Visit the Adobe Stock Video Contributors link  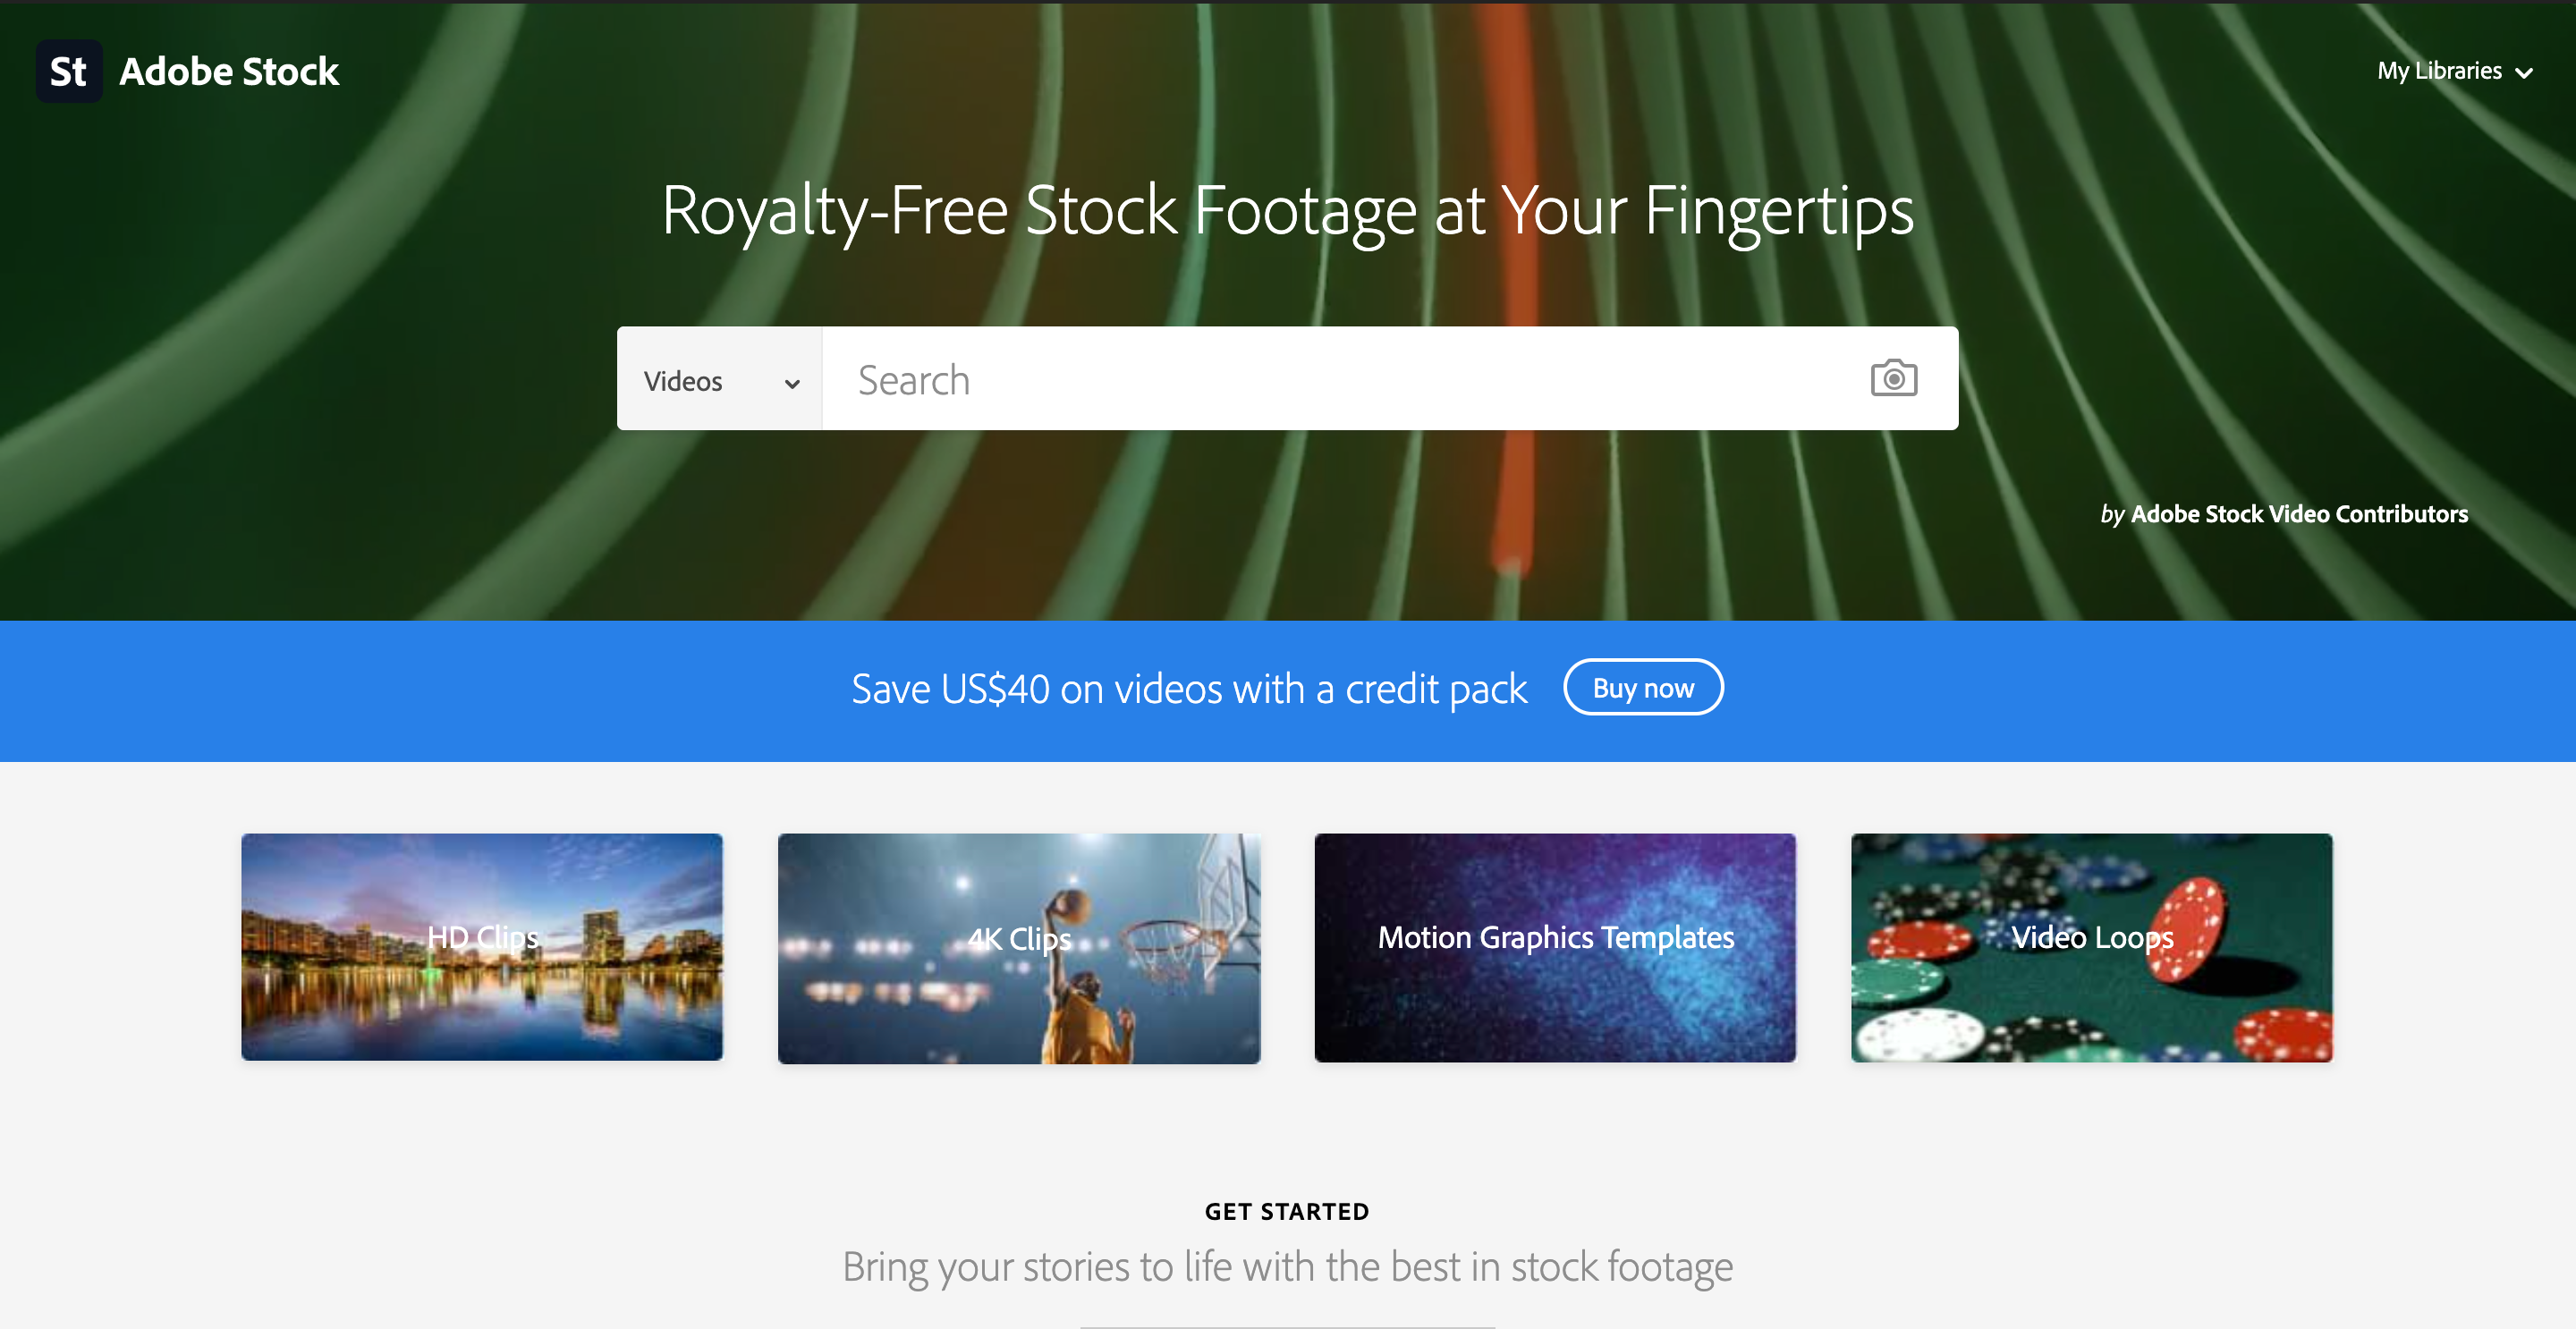[x=2299, y=514]
